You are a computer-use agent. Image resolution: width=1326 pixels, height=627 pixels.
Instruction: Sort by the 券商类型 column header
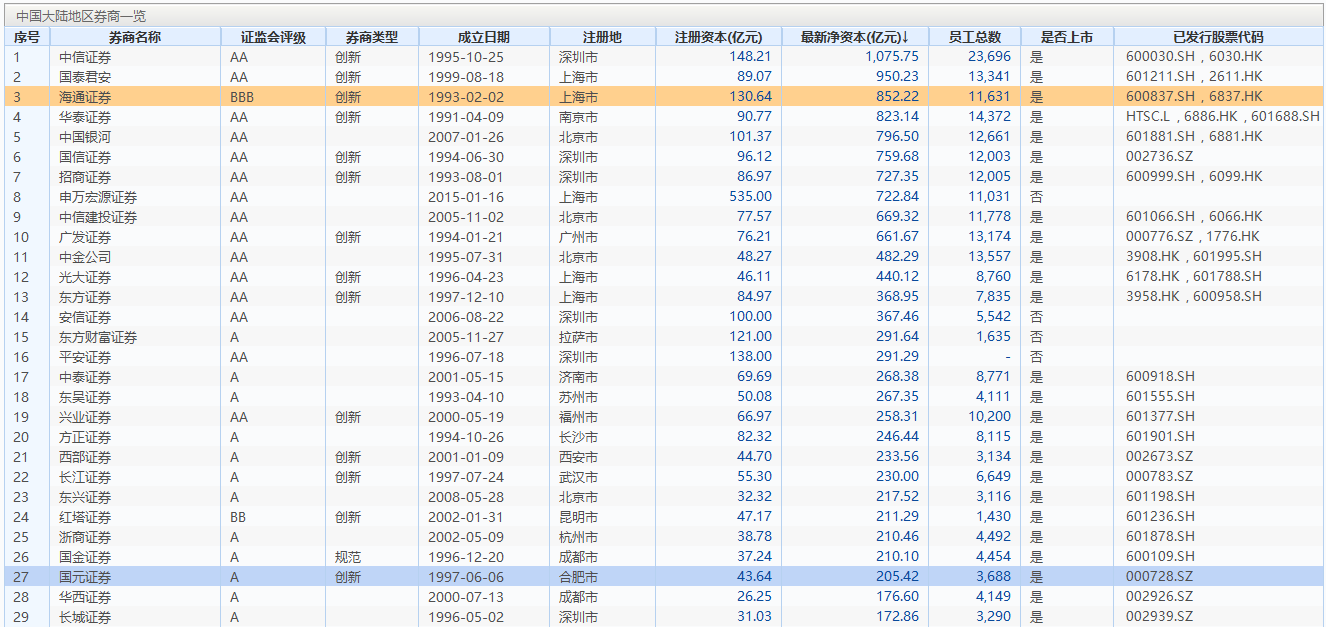pos(371,37)
